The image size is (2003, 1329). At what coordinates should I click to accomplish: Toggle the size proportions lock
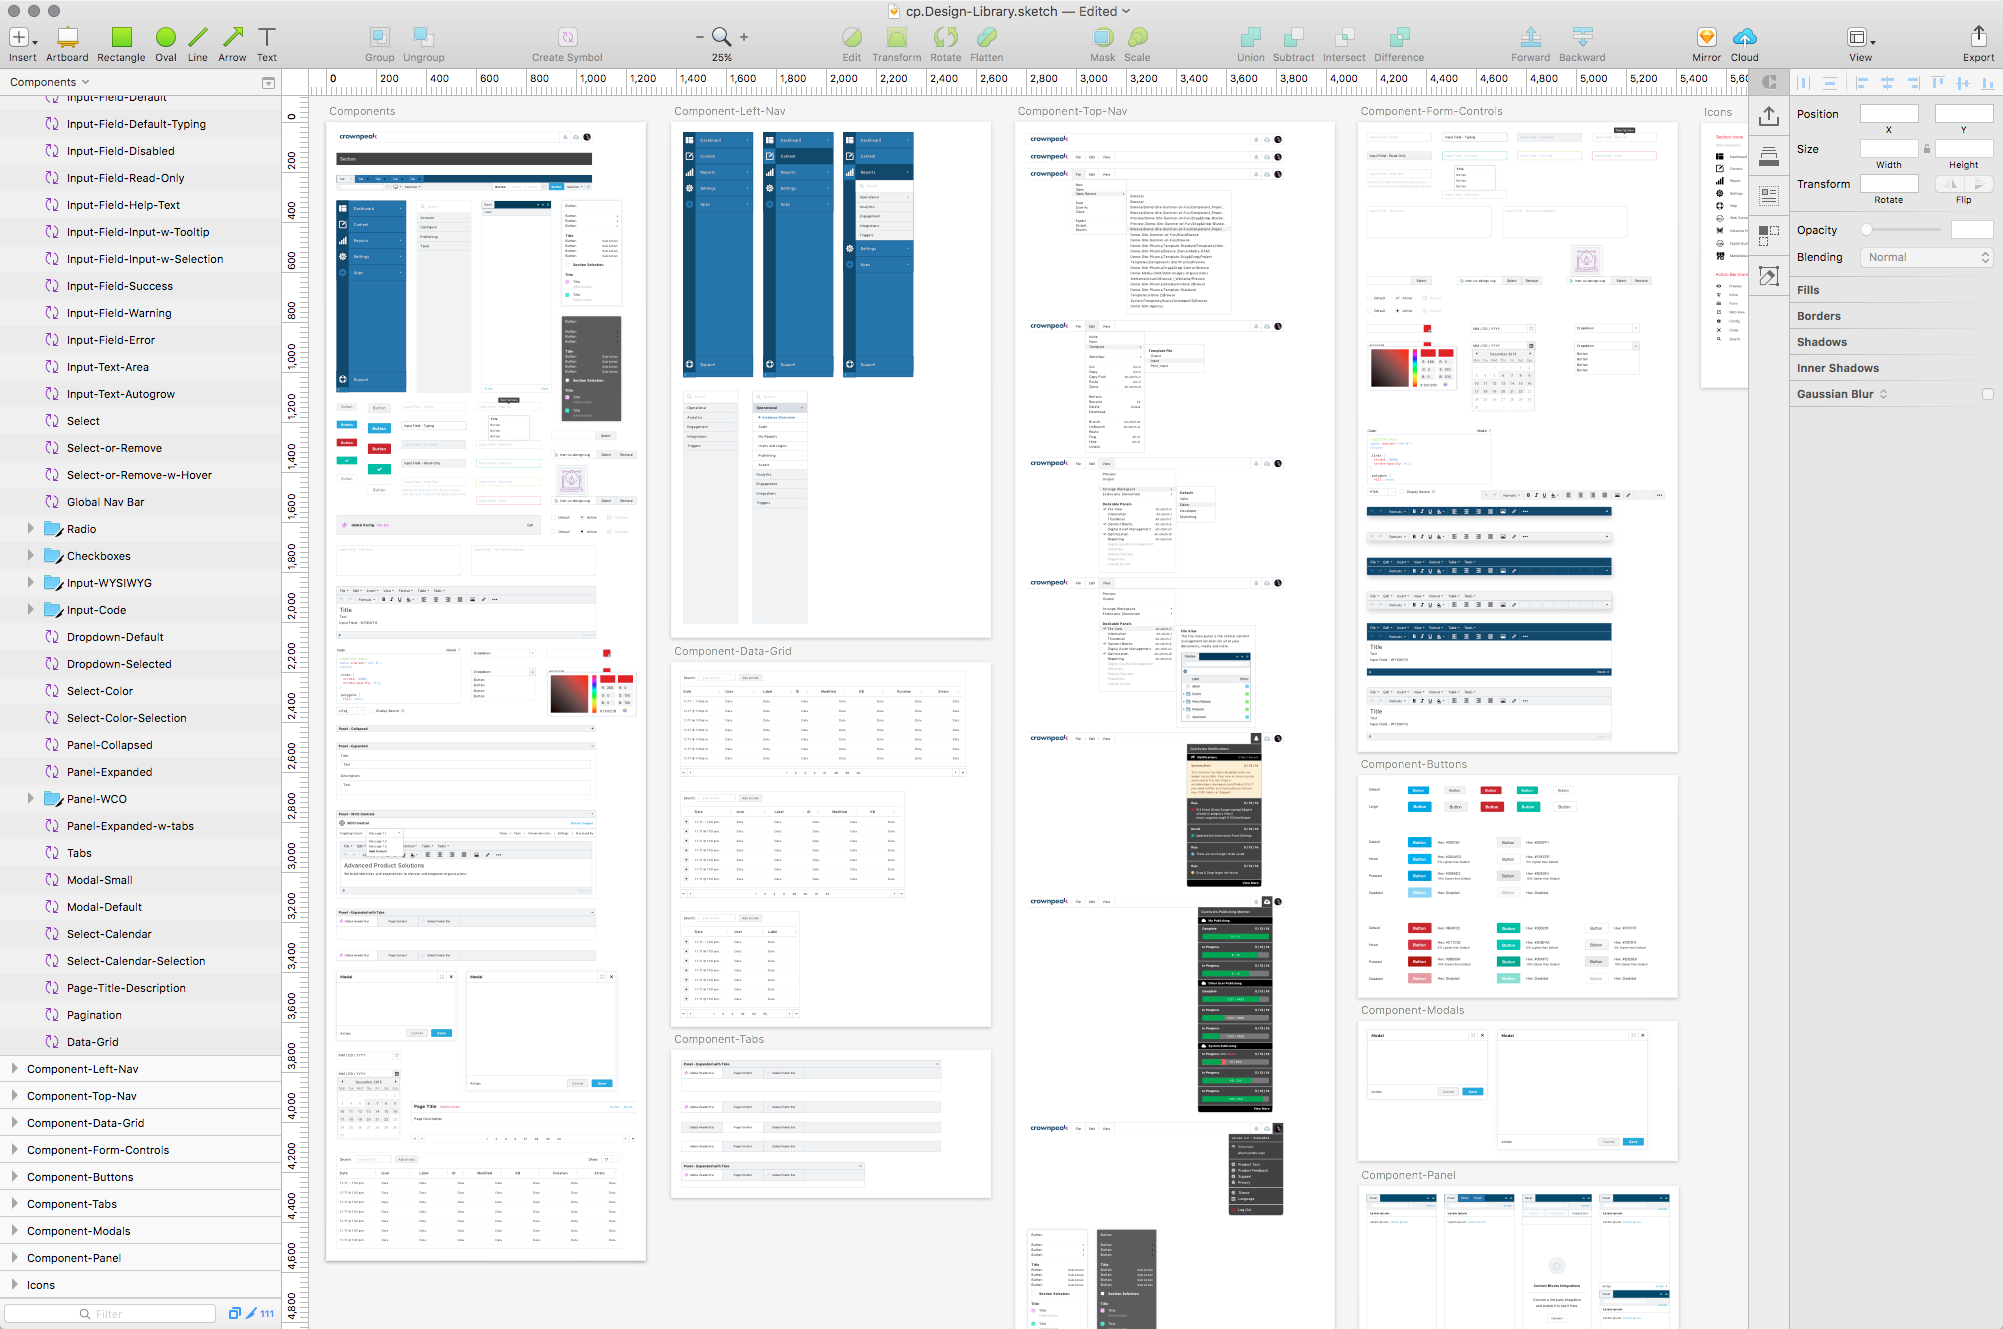click(x=1927, y=149)
